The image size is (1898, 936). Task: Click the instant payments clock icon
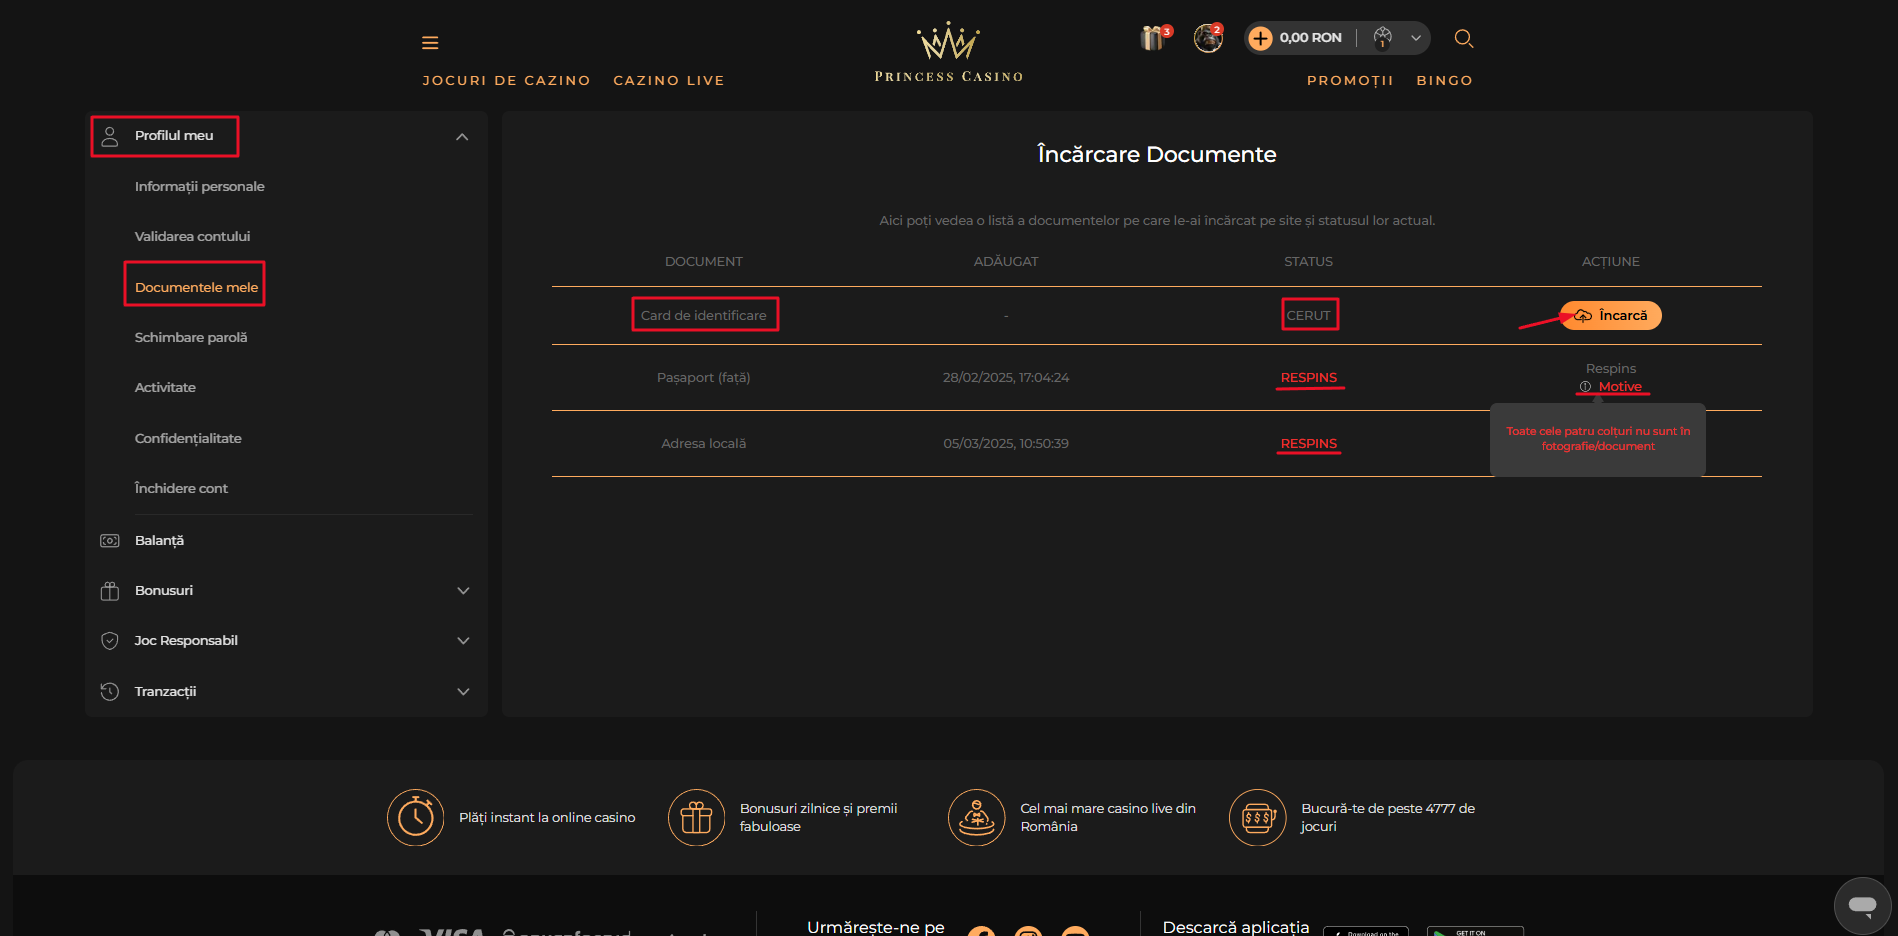pyautogui.click(x=415, y=818)
